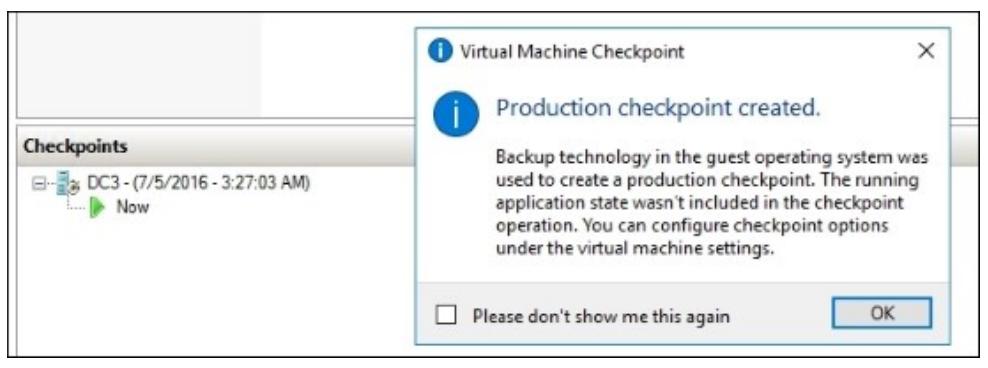988x368 pixels.
Task: Click the "Production checkpoint created." heading
Action: [658, 108]
